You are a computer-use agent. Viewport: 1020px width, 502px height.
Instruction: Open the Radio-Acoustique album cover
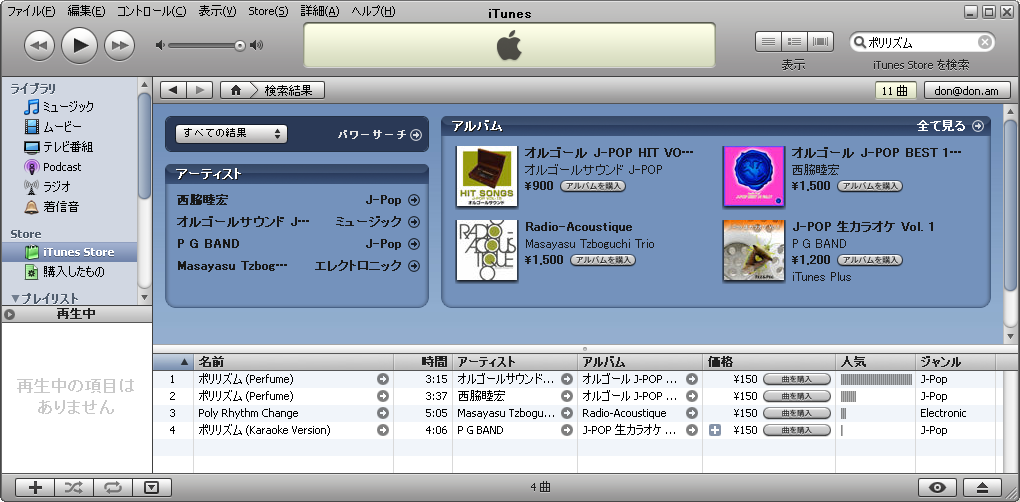point(487,250)
